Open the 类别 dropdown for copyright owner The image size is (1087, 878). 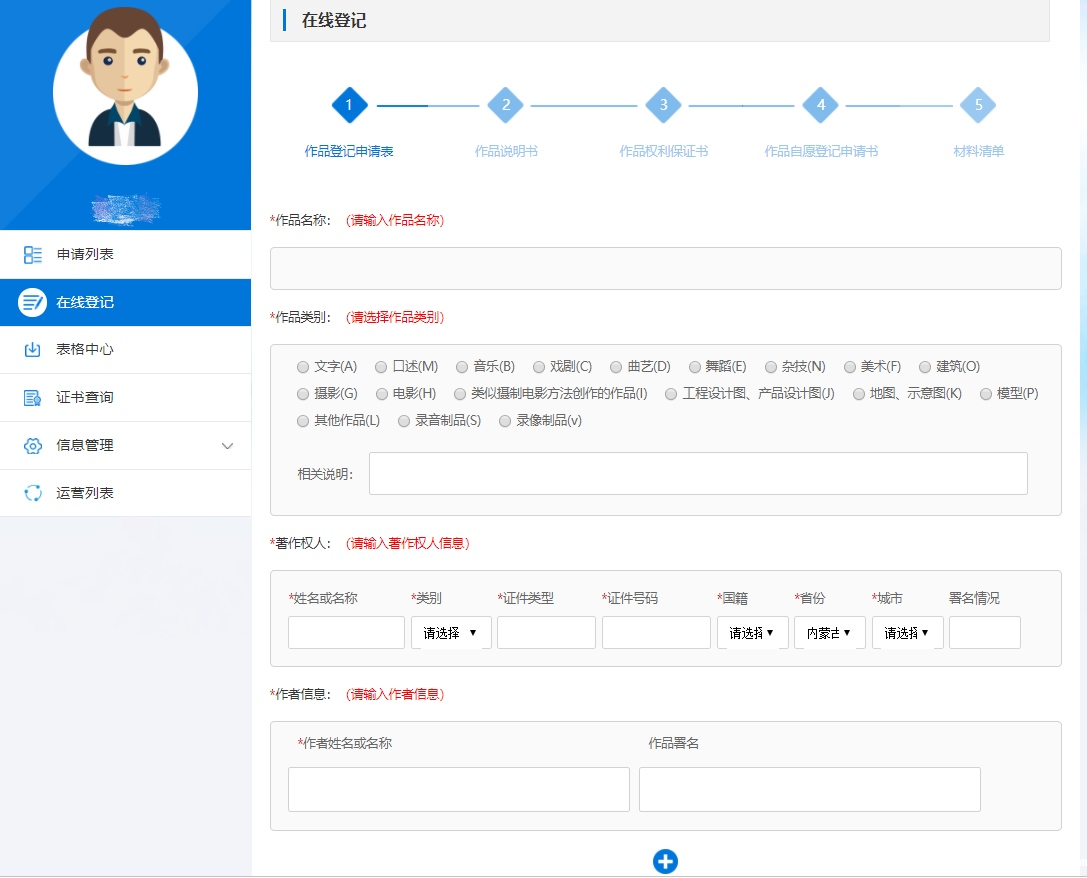450,633
